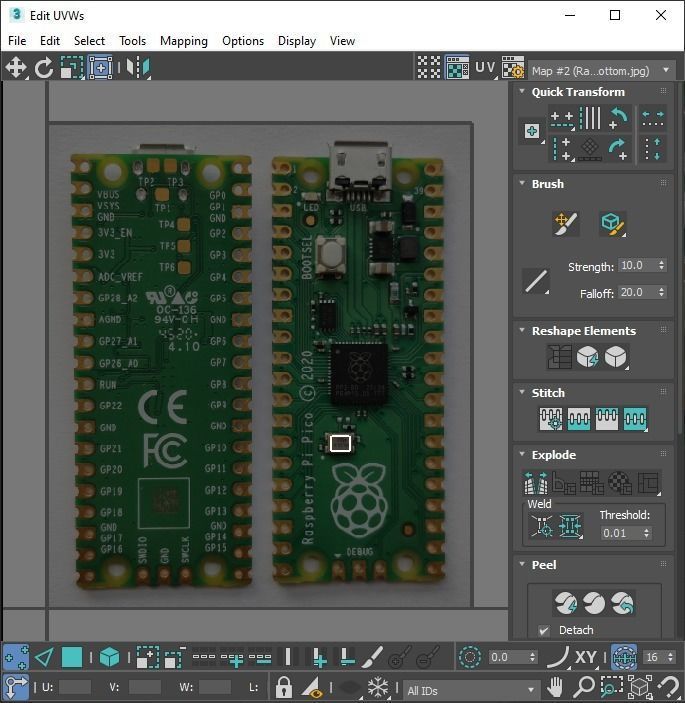Click the Mirror horizontal tool
Viewport: 685px width, 703px height.
138,68
